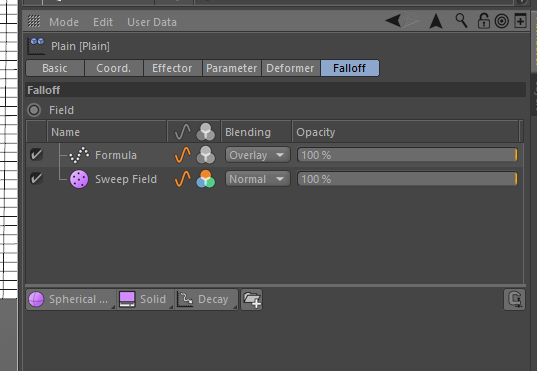The height and width of the screenshot is (371, 537).
Task: Toggle the lock element padlock icon
Action: tap(483, 21)
